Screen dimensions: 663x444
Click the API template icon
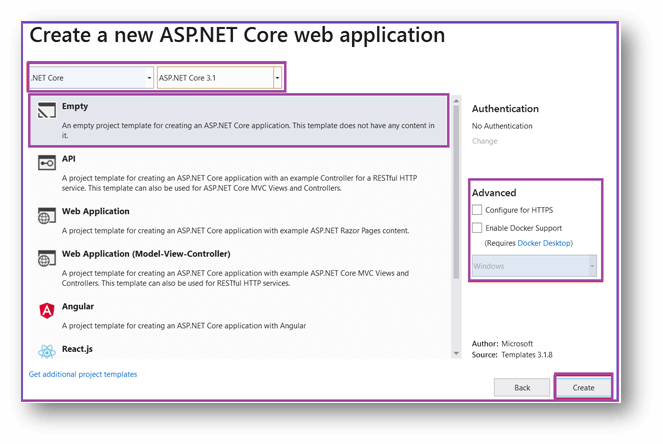pos(47,163)
